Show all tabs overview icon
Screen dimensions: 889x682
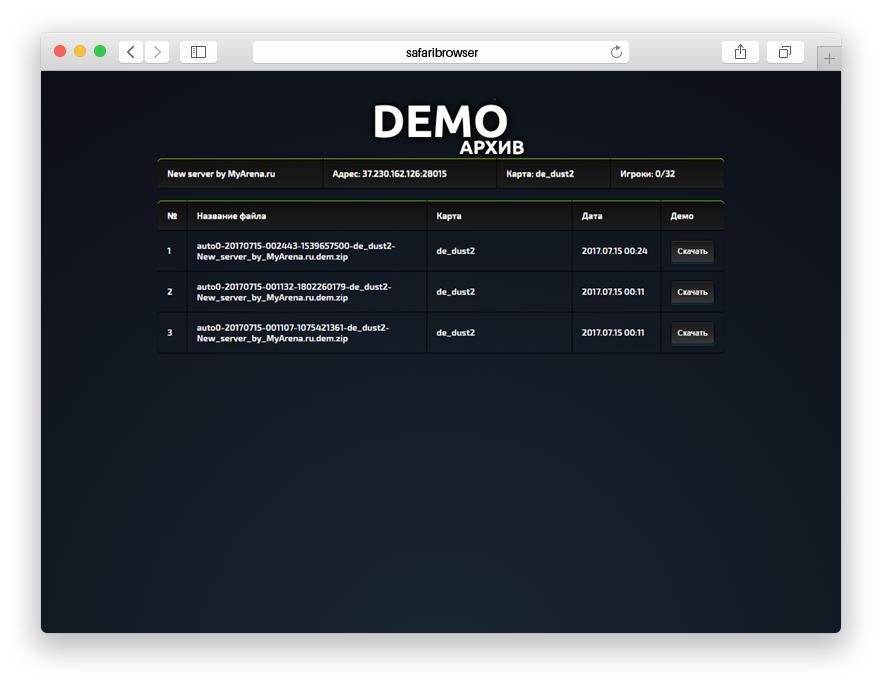click(x=785, y=52)
